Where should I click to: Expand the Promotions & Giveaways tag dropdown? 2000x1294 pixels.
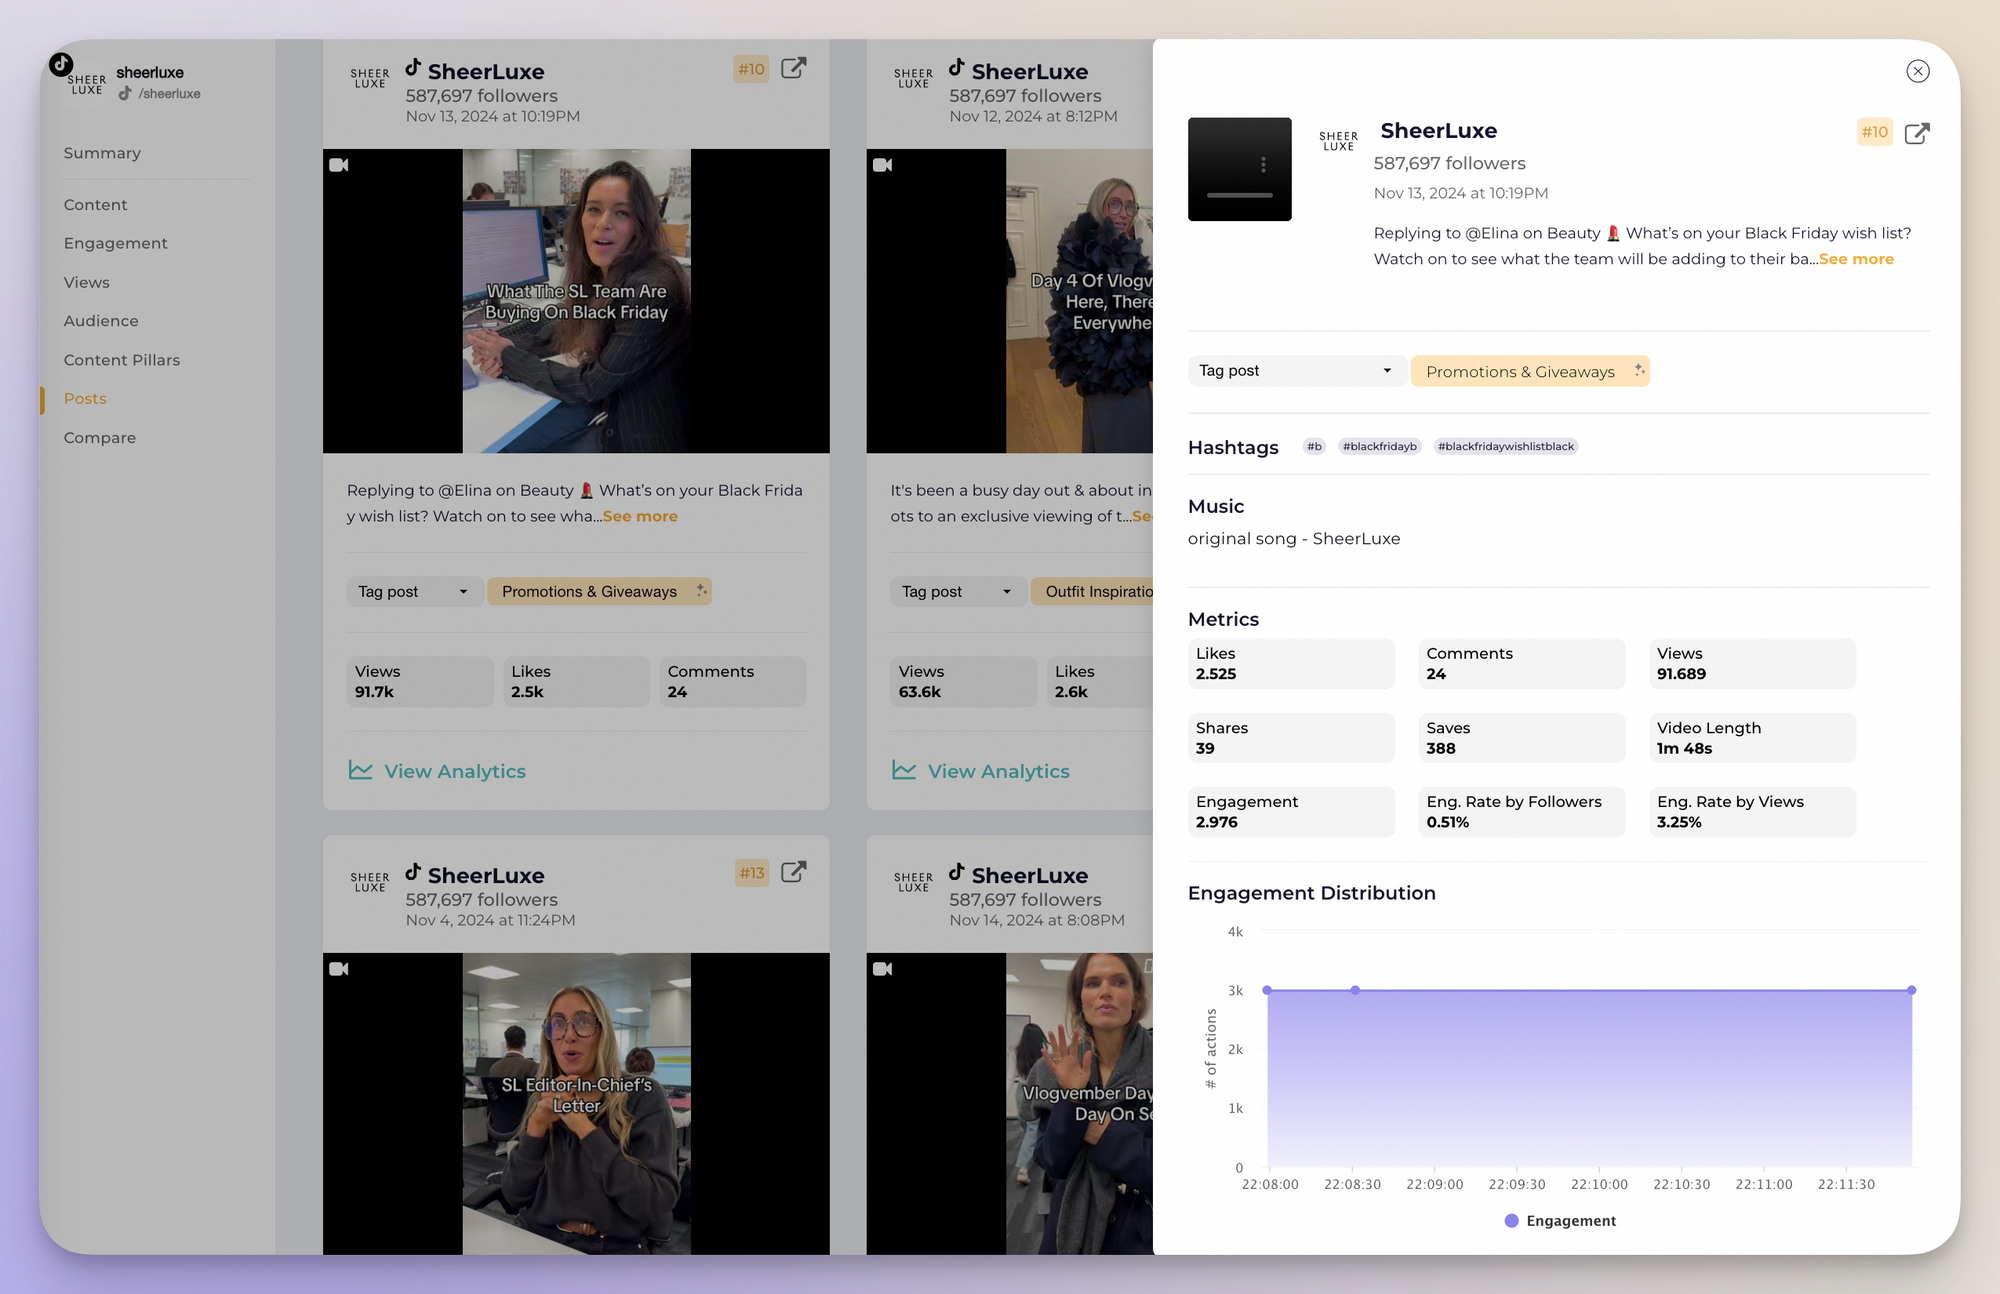click(x=1532, y=370)
